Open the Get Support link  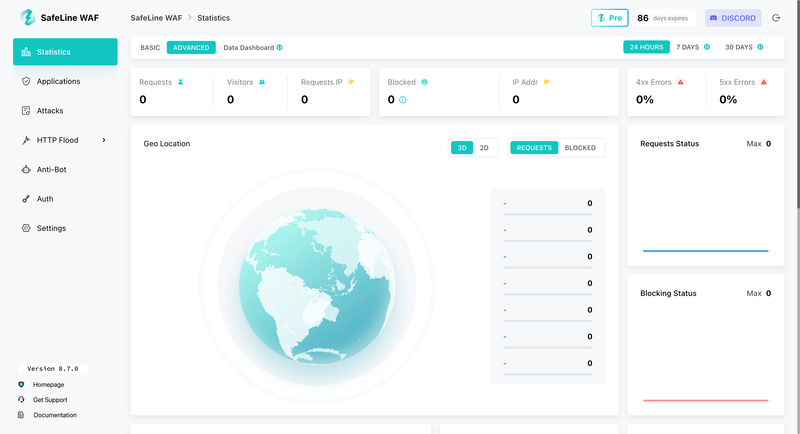pos(50,400)
